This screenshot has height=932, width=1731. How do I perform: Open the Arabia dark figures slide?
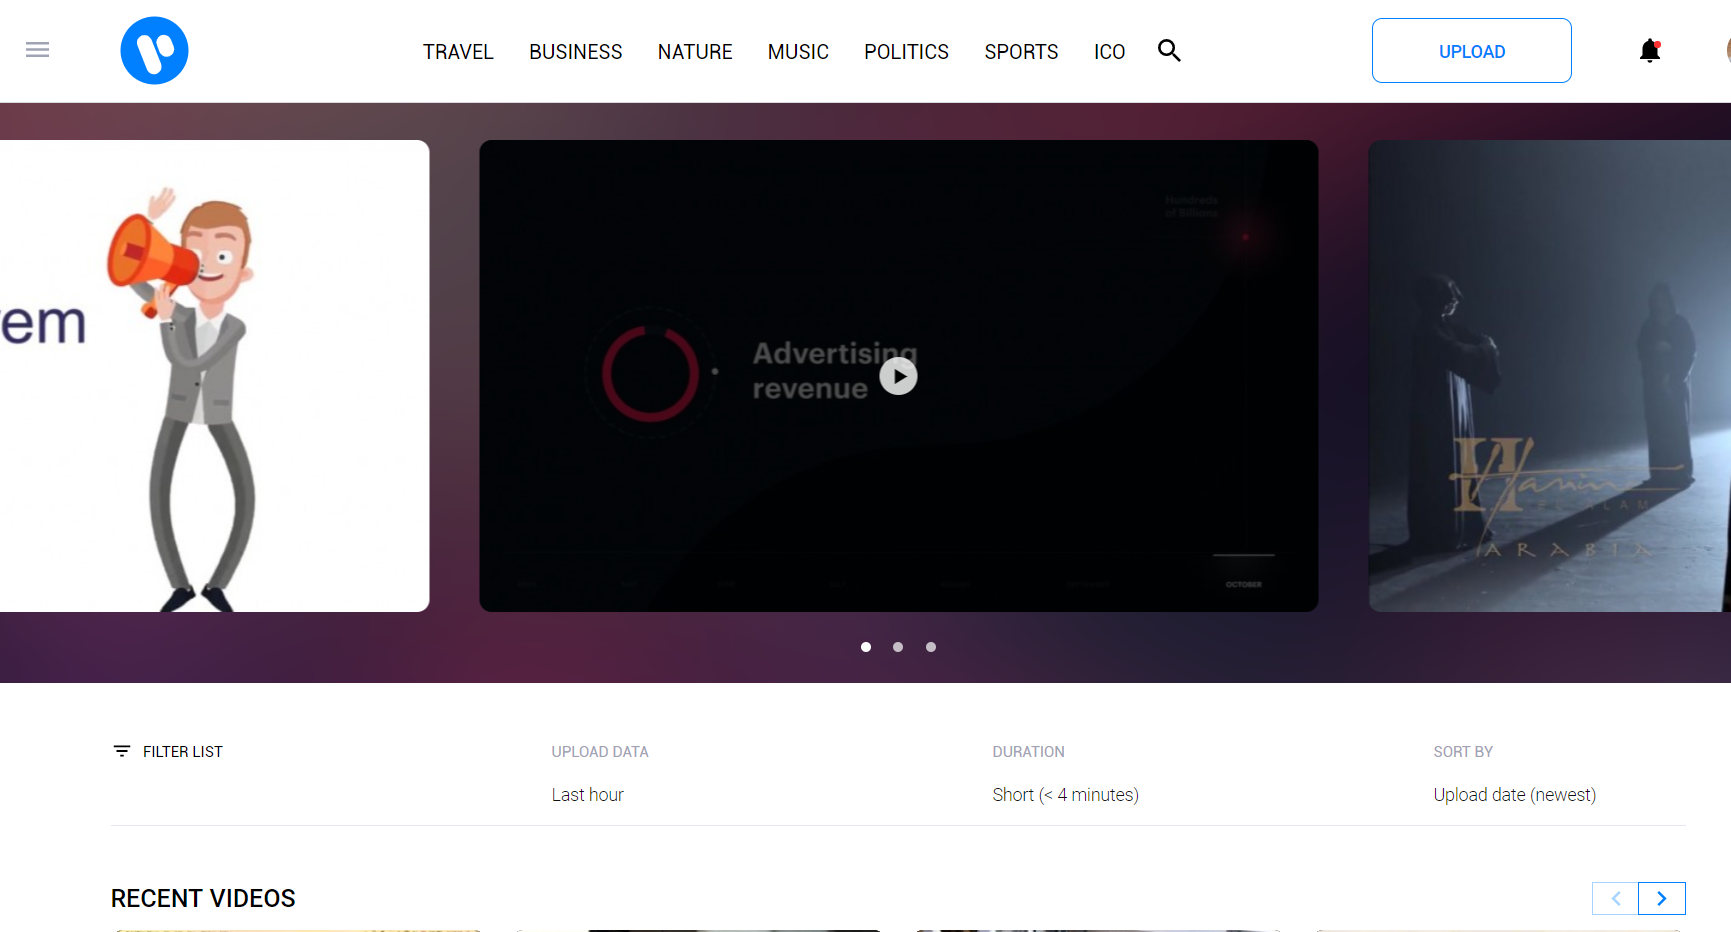pyautogui.click(x=1549, y=376)
